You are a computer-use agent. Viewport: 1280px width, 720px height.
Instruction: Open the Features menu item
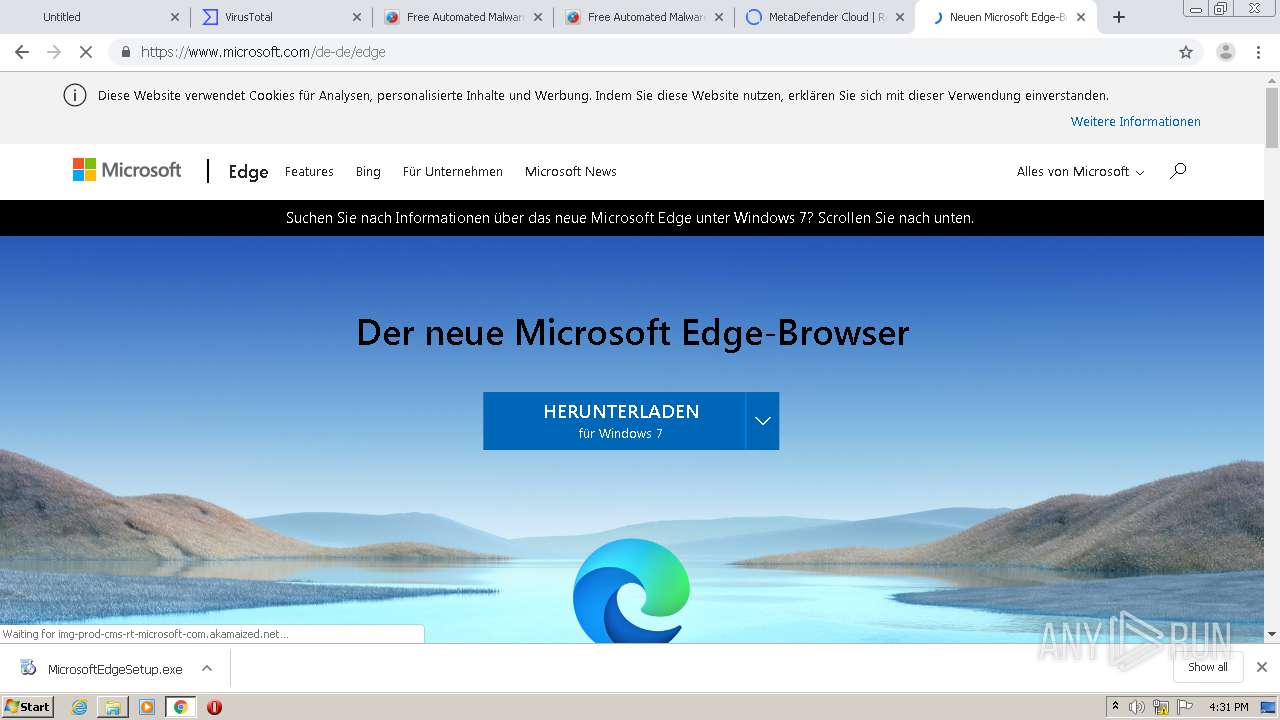(x=309, y=172)
